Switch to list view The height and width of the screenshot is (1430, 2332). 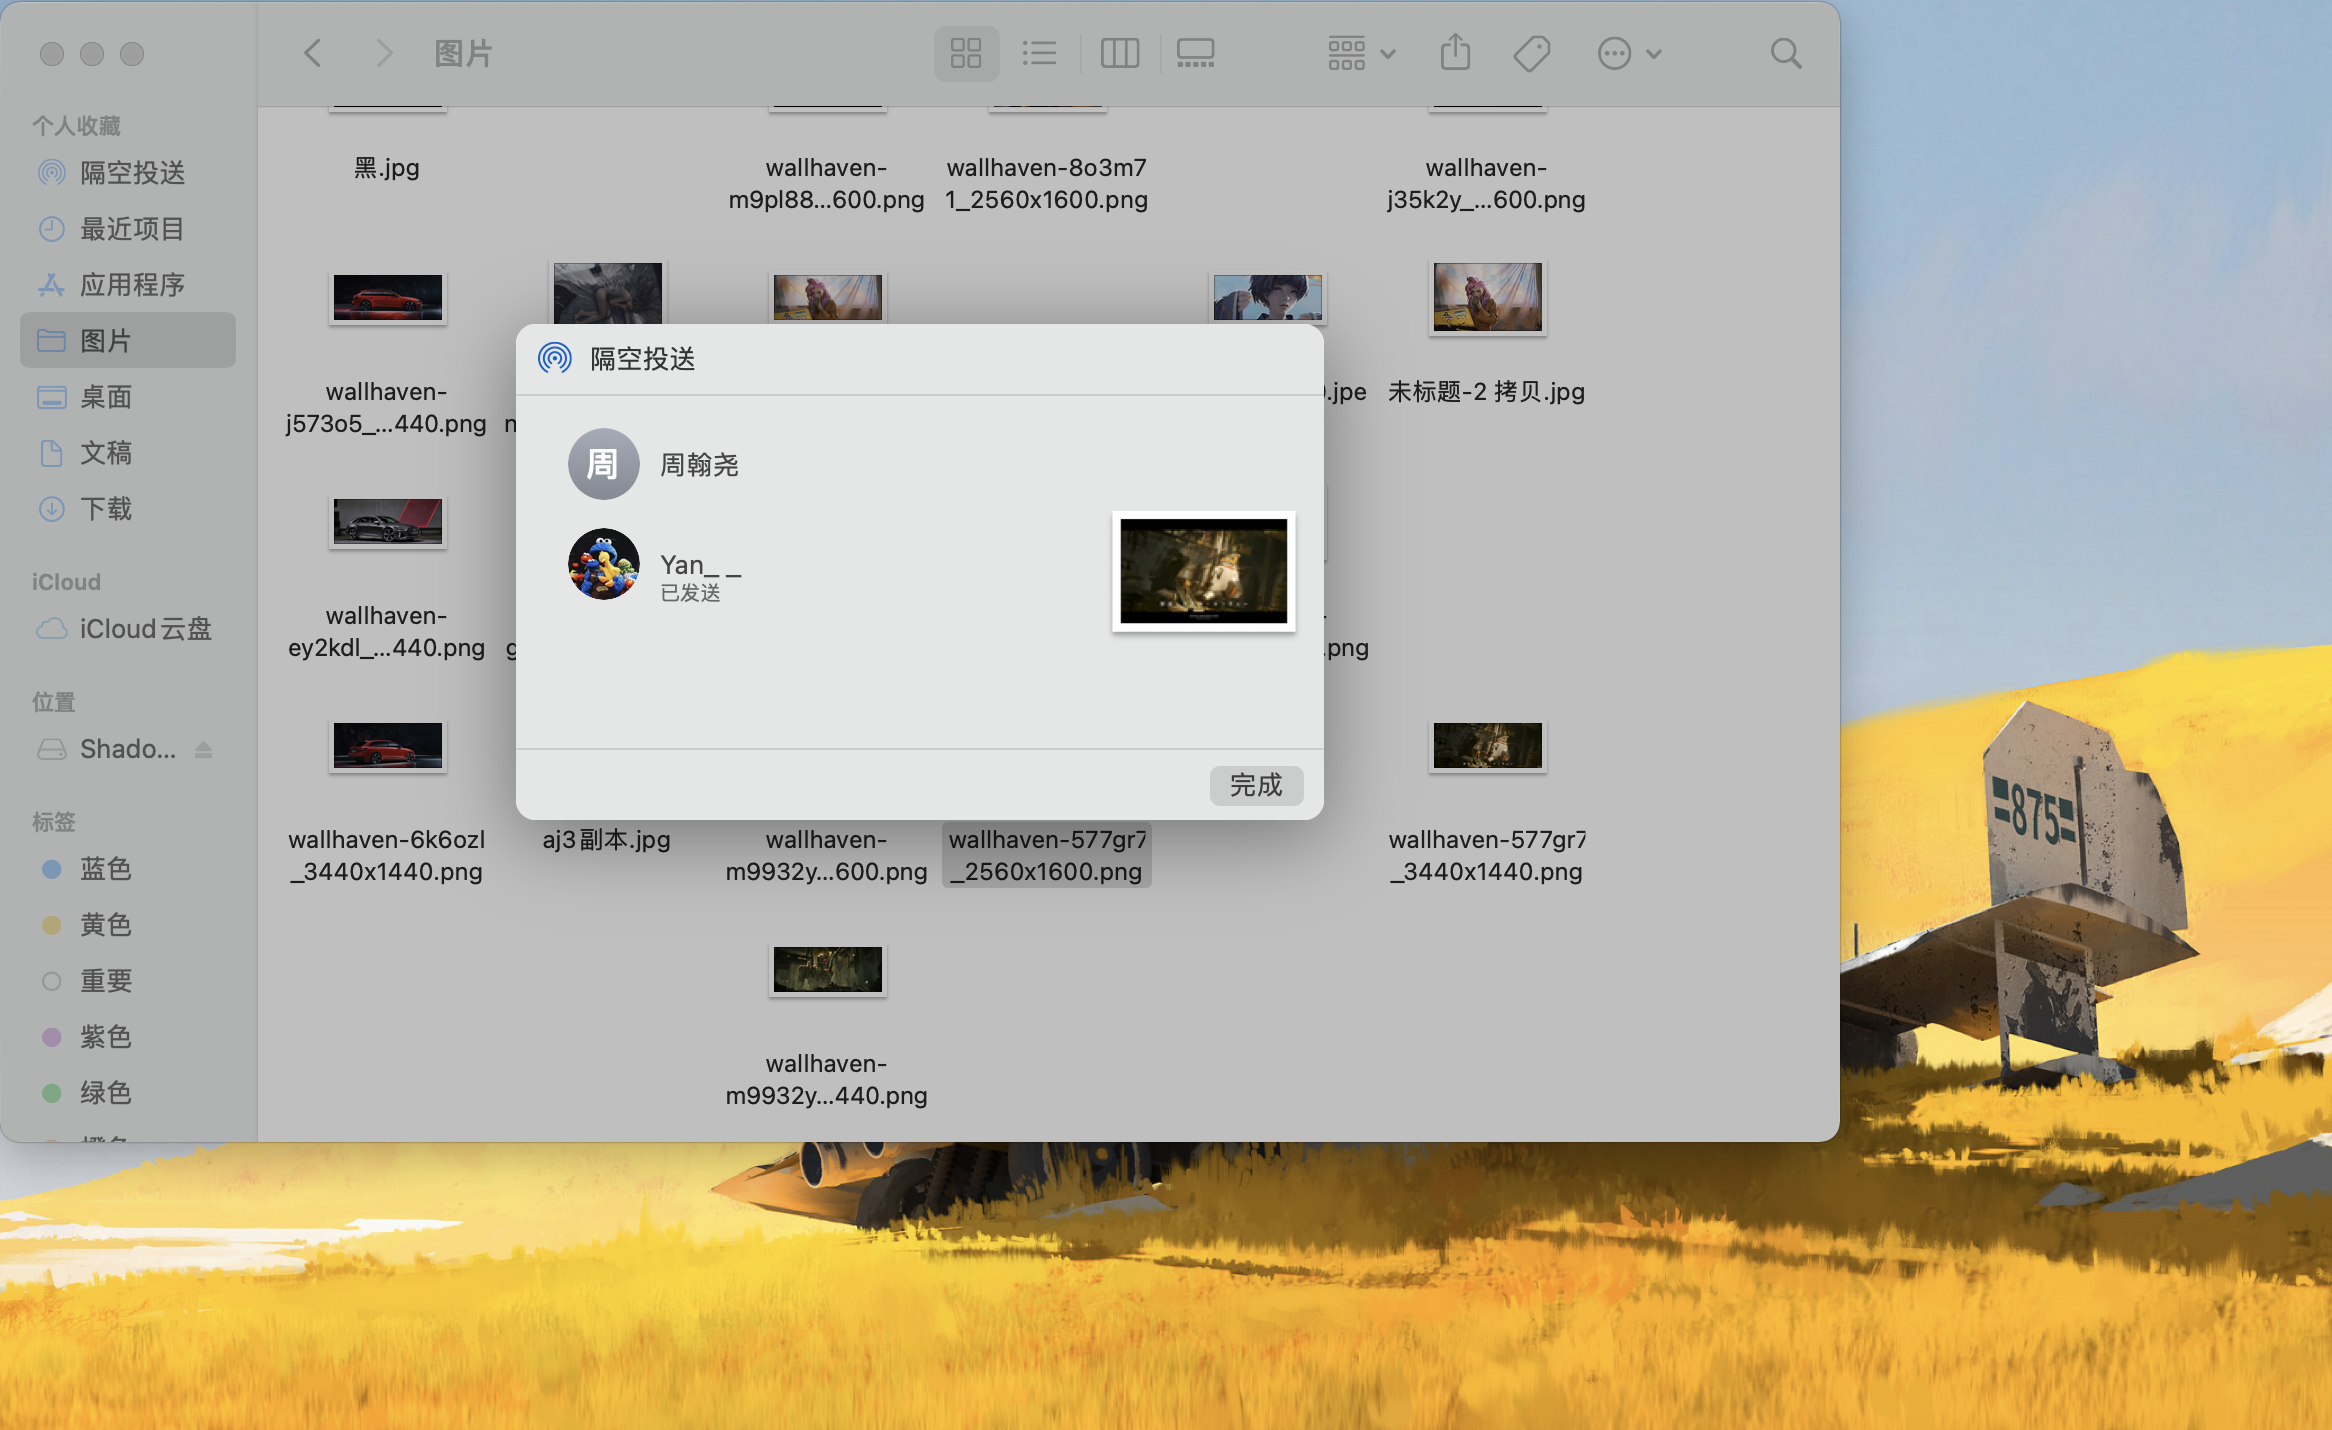click(1039, 53)
